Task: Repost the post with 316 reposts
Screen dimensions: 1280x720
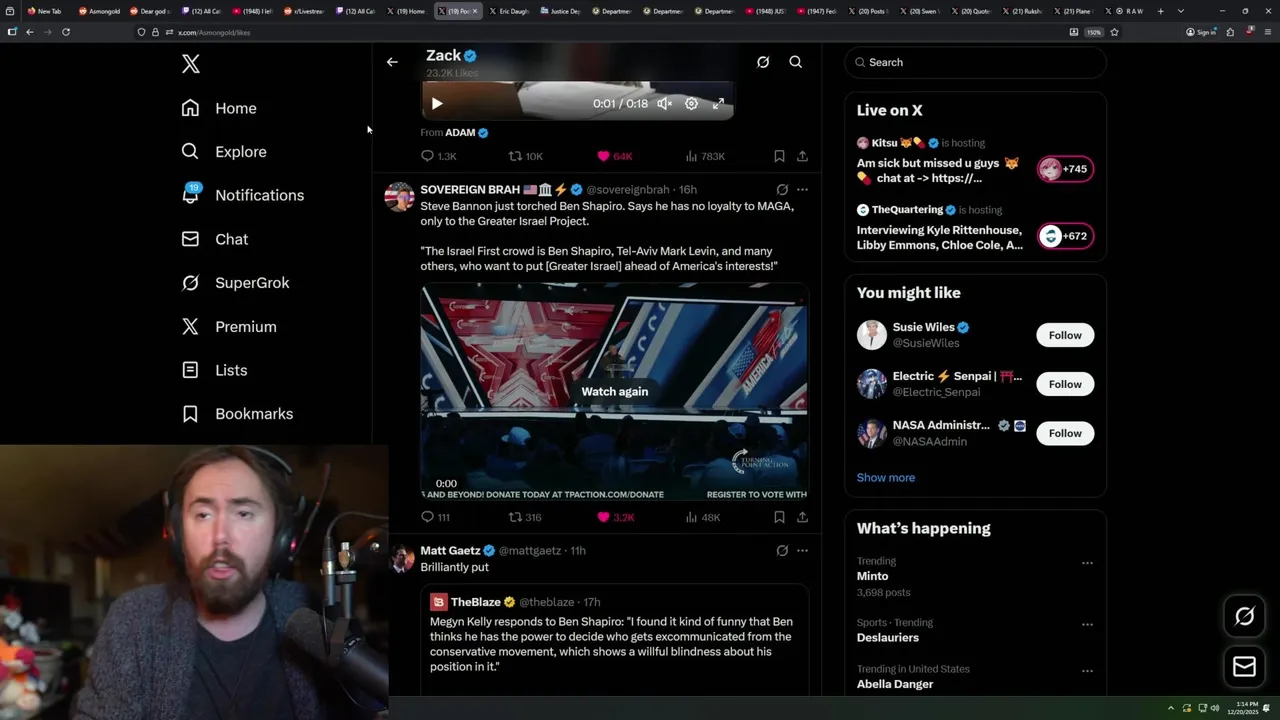Action: [x=525, y=517]
